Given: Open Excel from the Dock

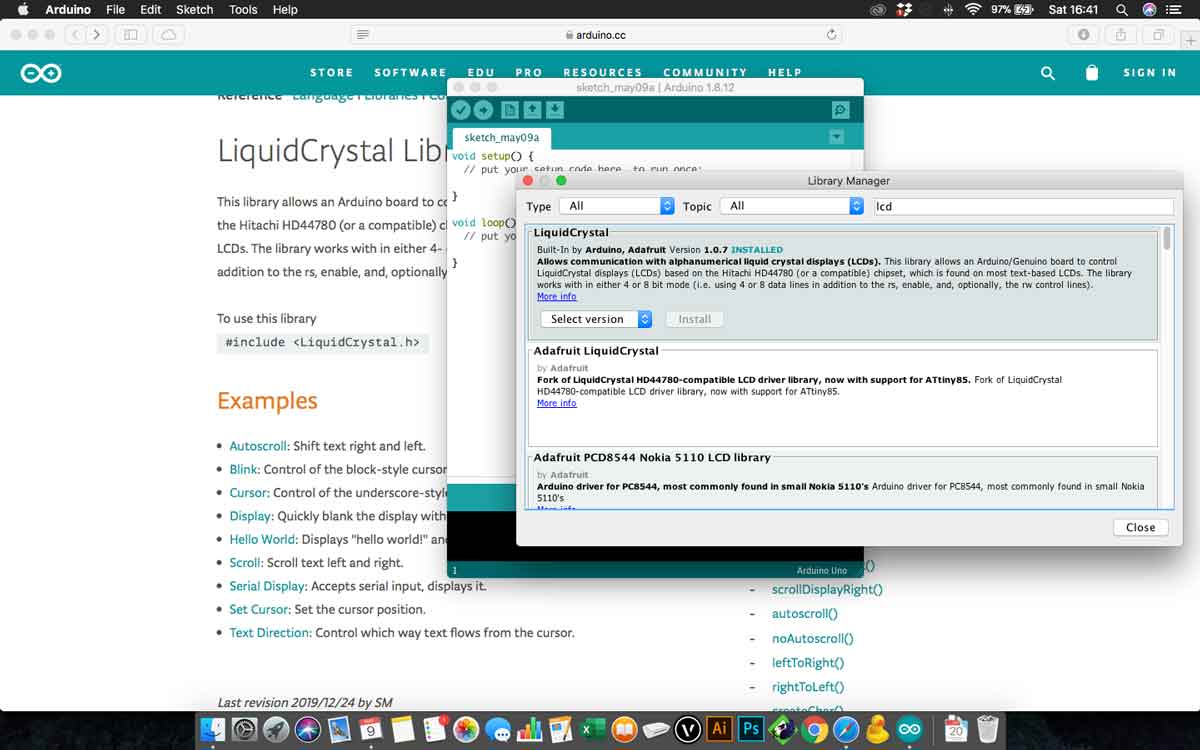Looking at the screenshot, I should pos(591,729).
